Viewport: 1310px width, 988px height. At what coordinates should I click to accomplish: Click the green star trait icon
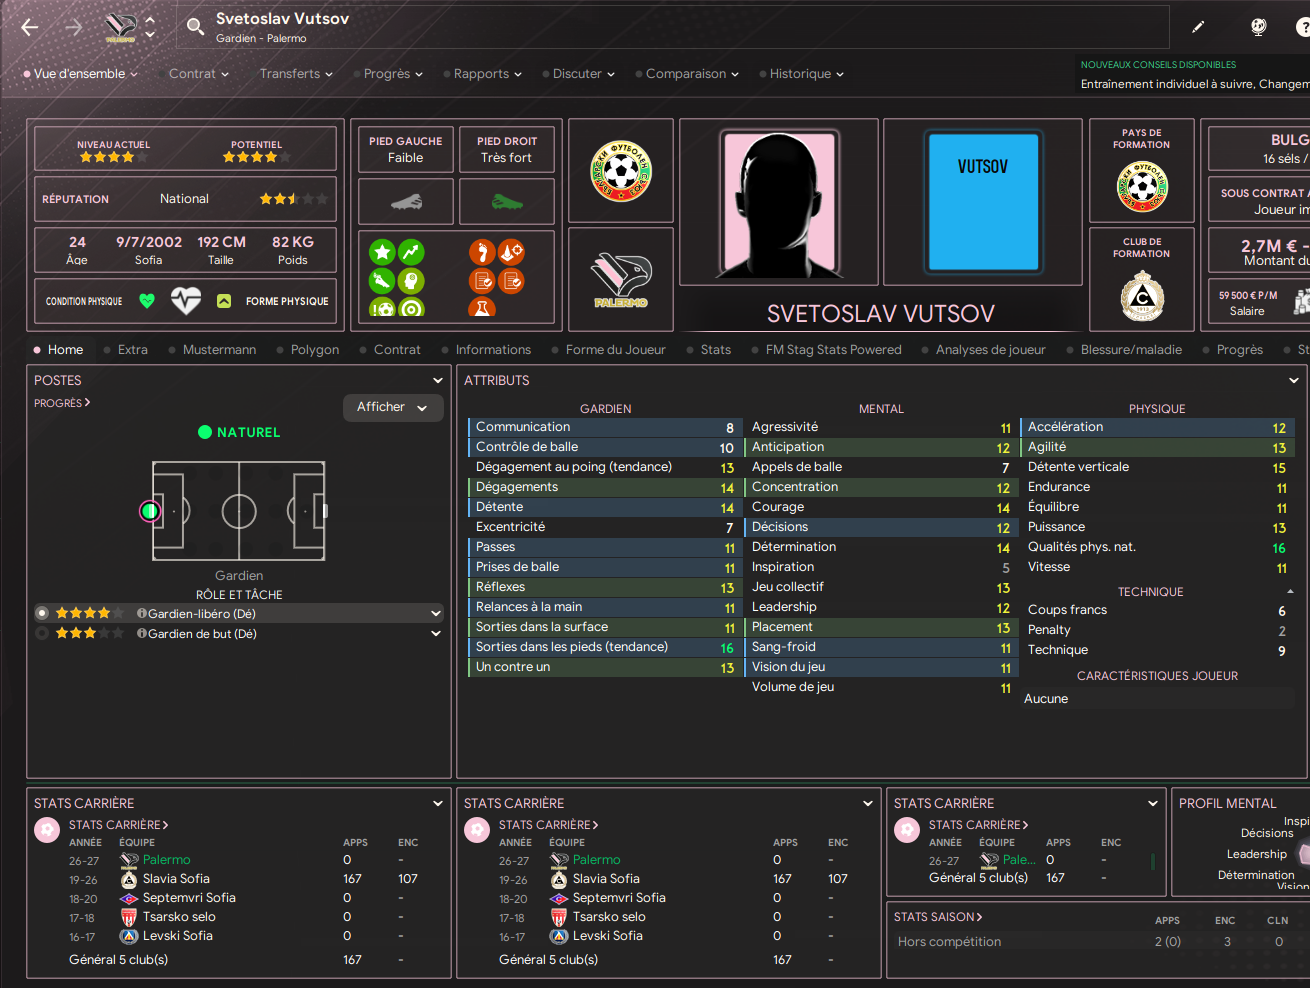382,252
